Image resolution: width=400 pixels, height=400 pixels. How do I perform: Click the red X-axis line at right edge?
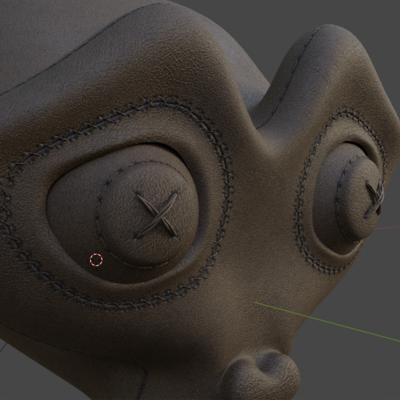[387, 228]
